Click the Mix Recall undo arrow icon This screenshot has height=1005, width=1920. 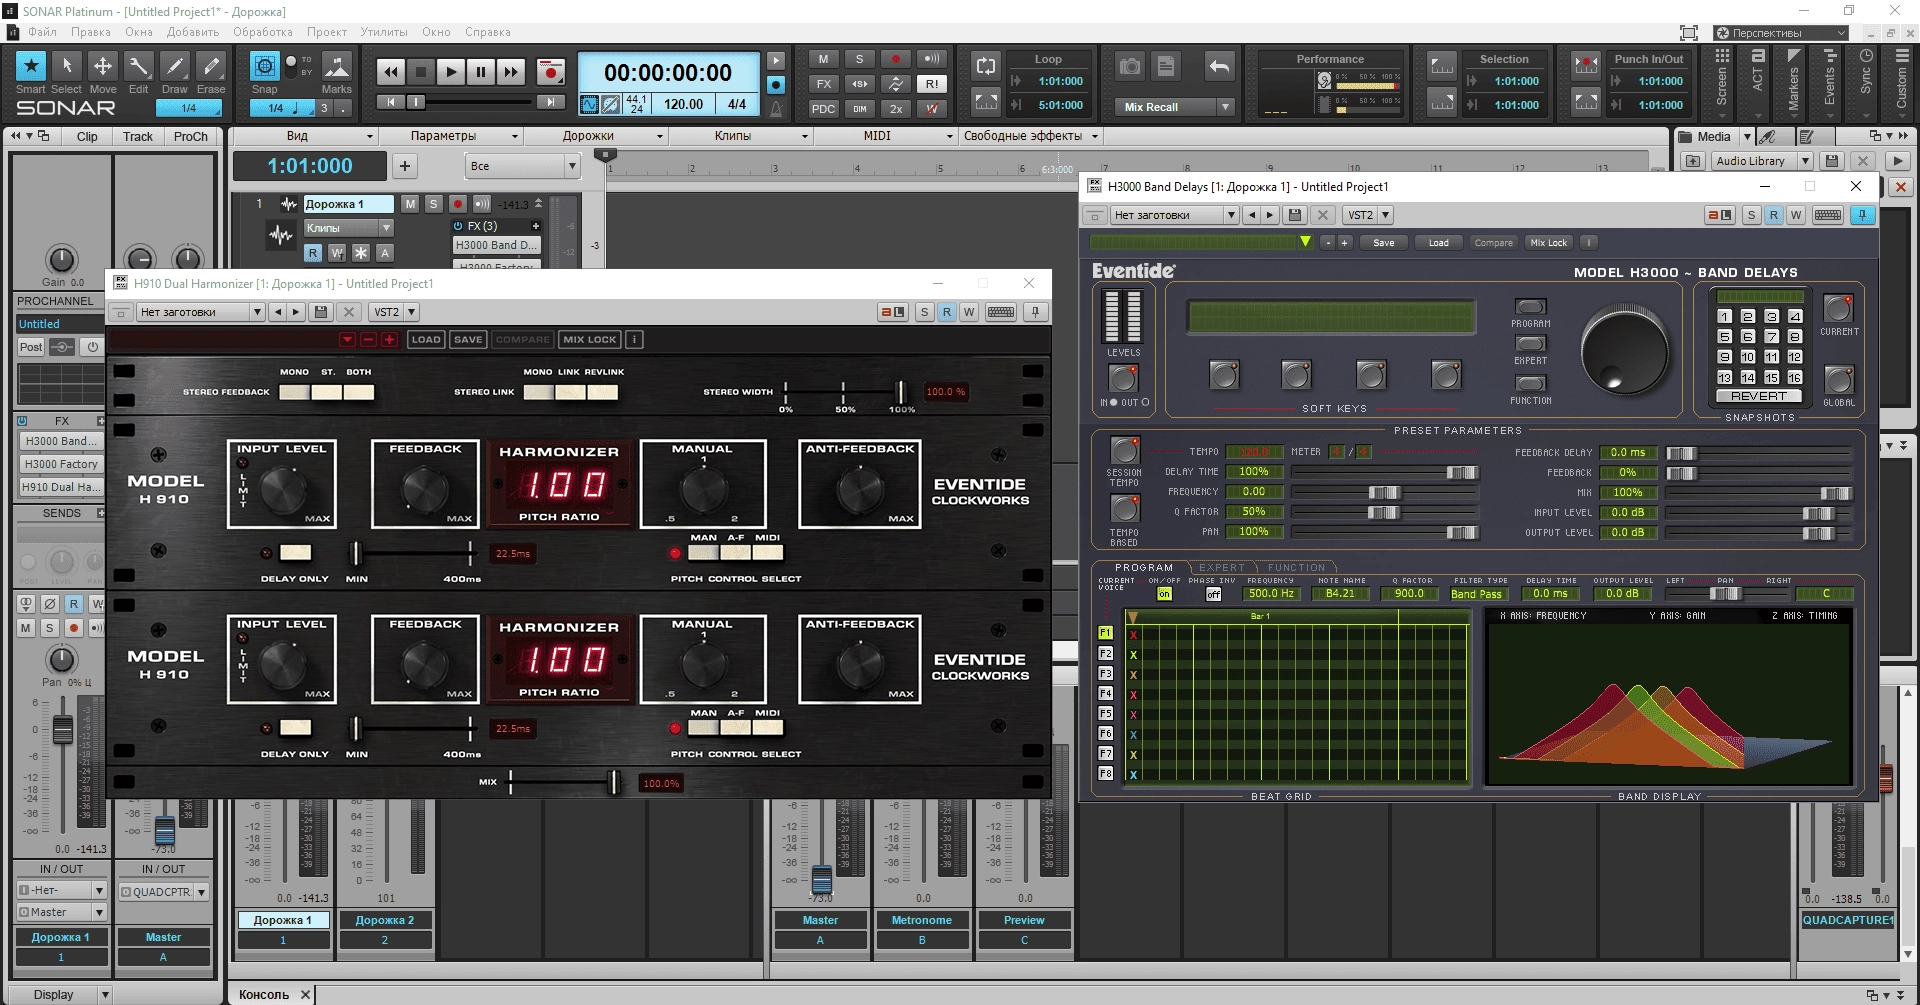[x=1219, y=66]
